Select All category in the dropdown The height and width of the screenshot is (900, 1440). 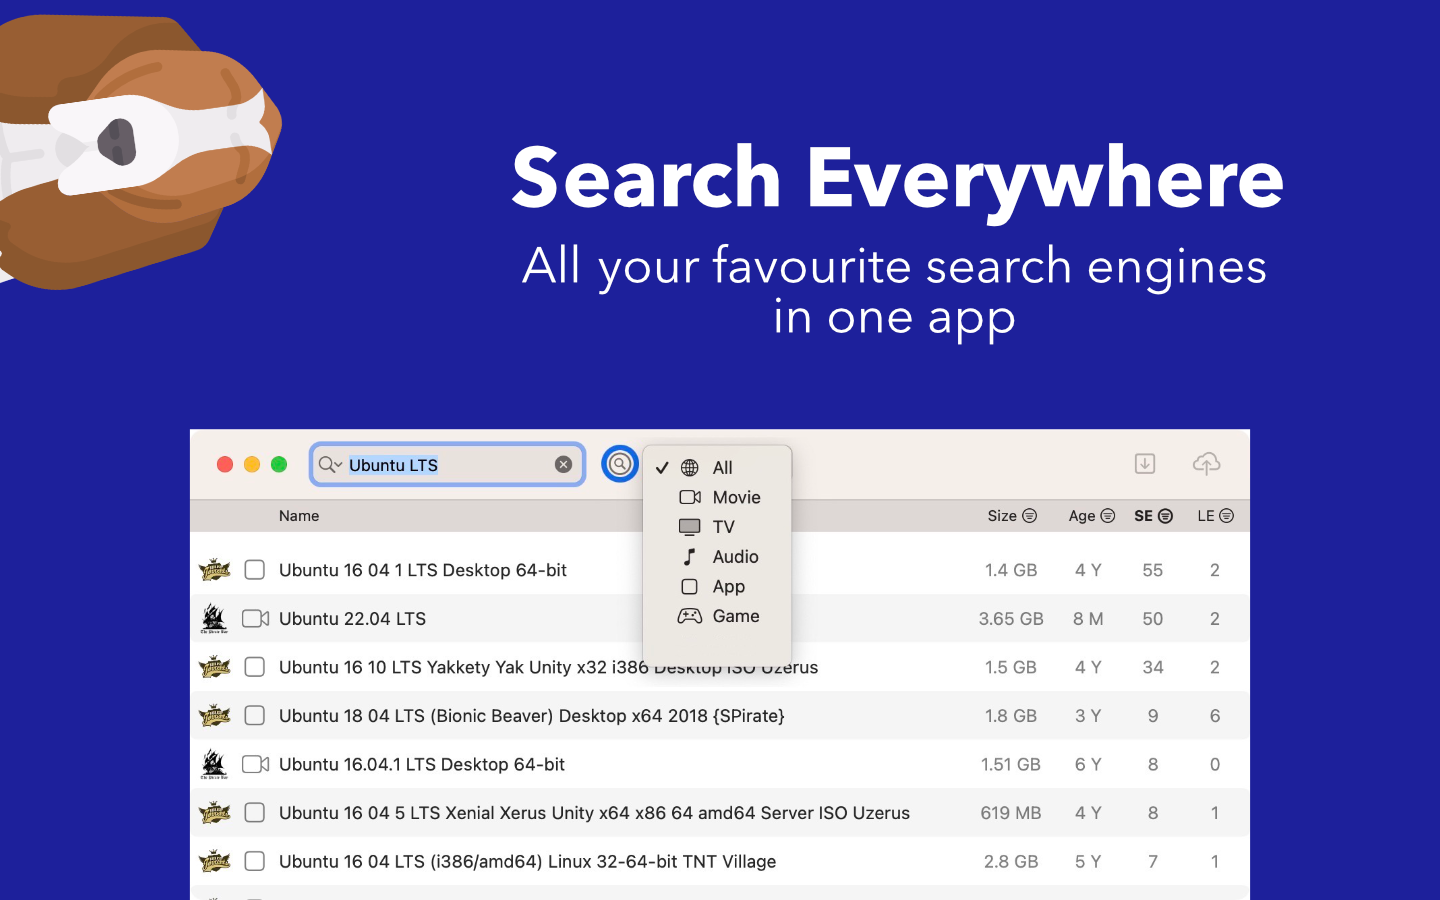(x=717, y=468)
